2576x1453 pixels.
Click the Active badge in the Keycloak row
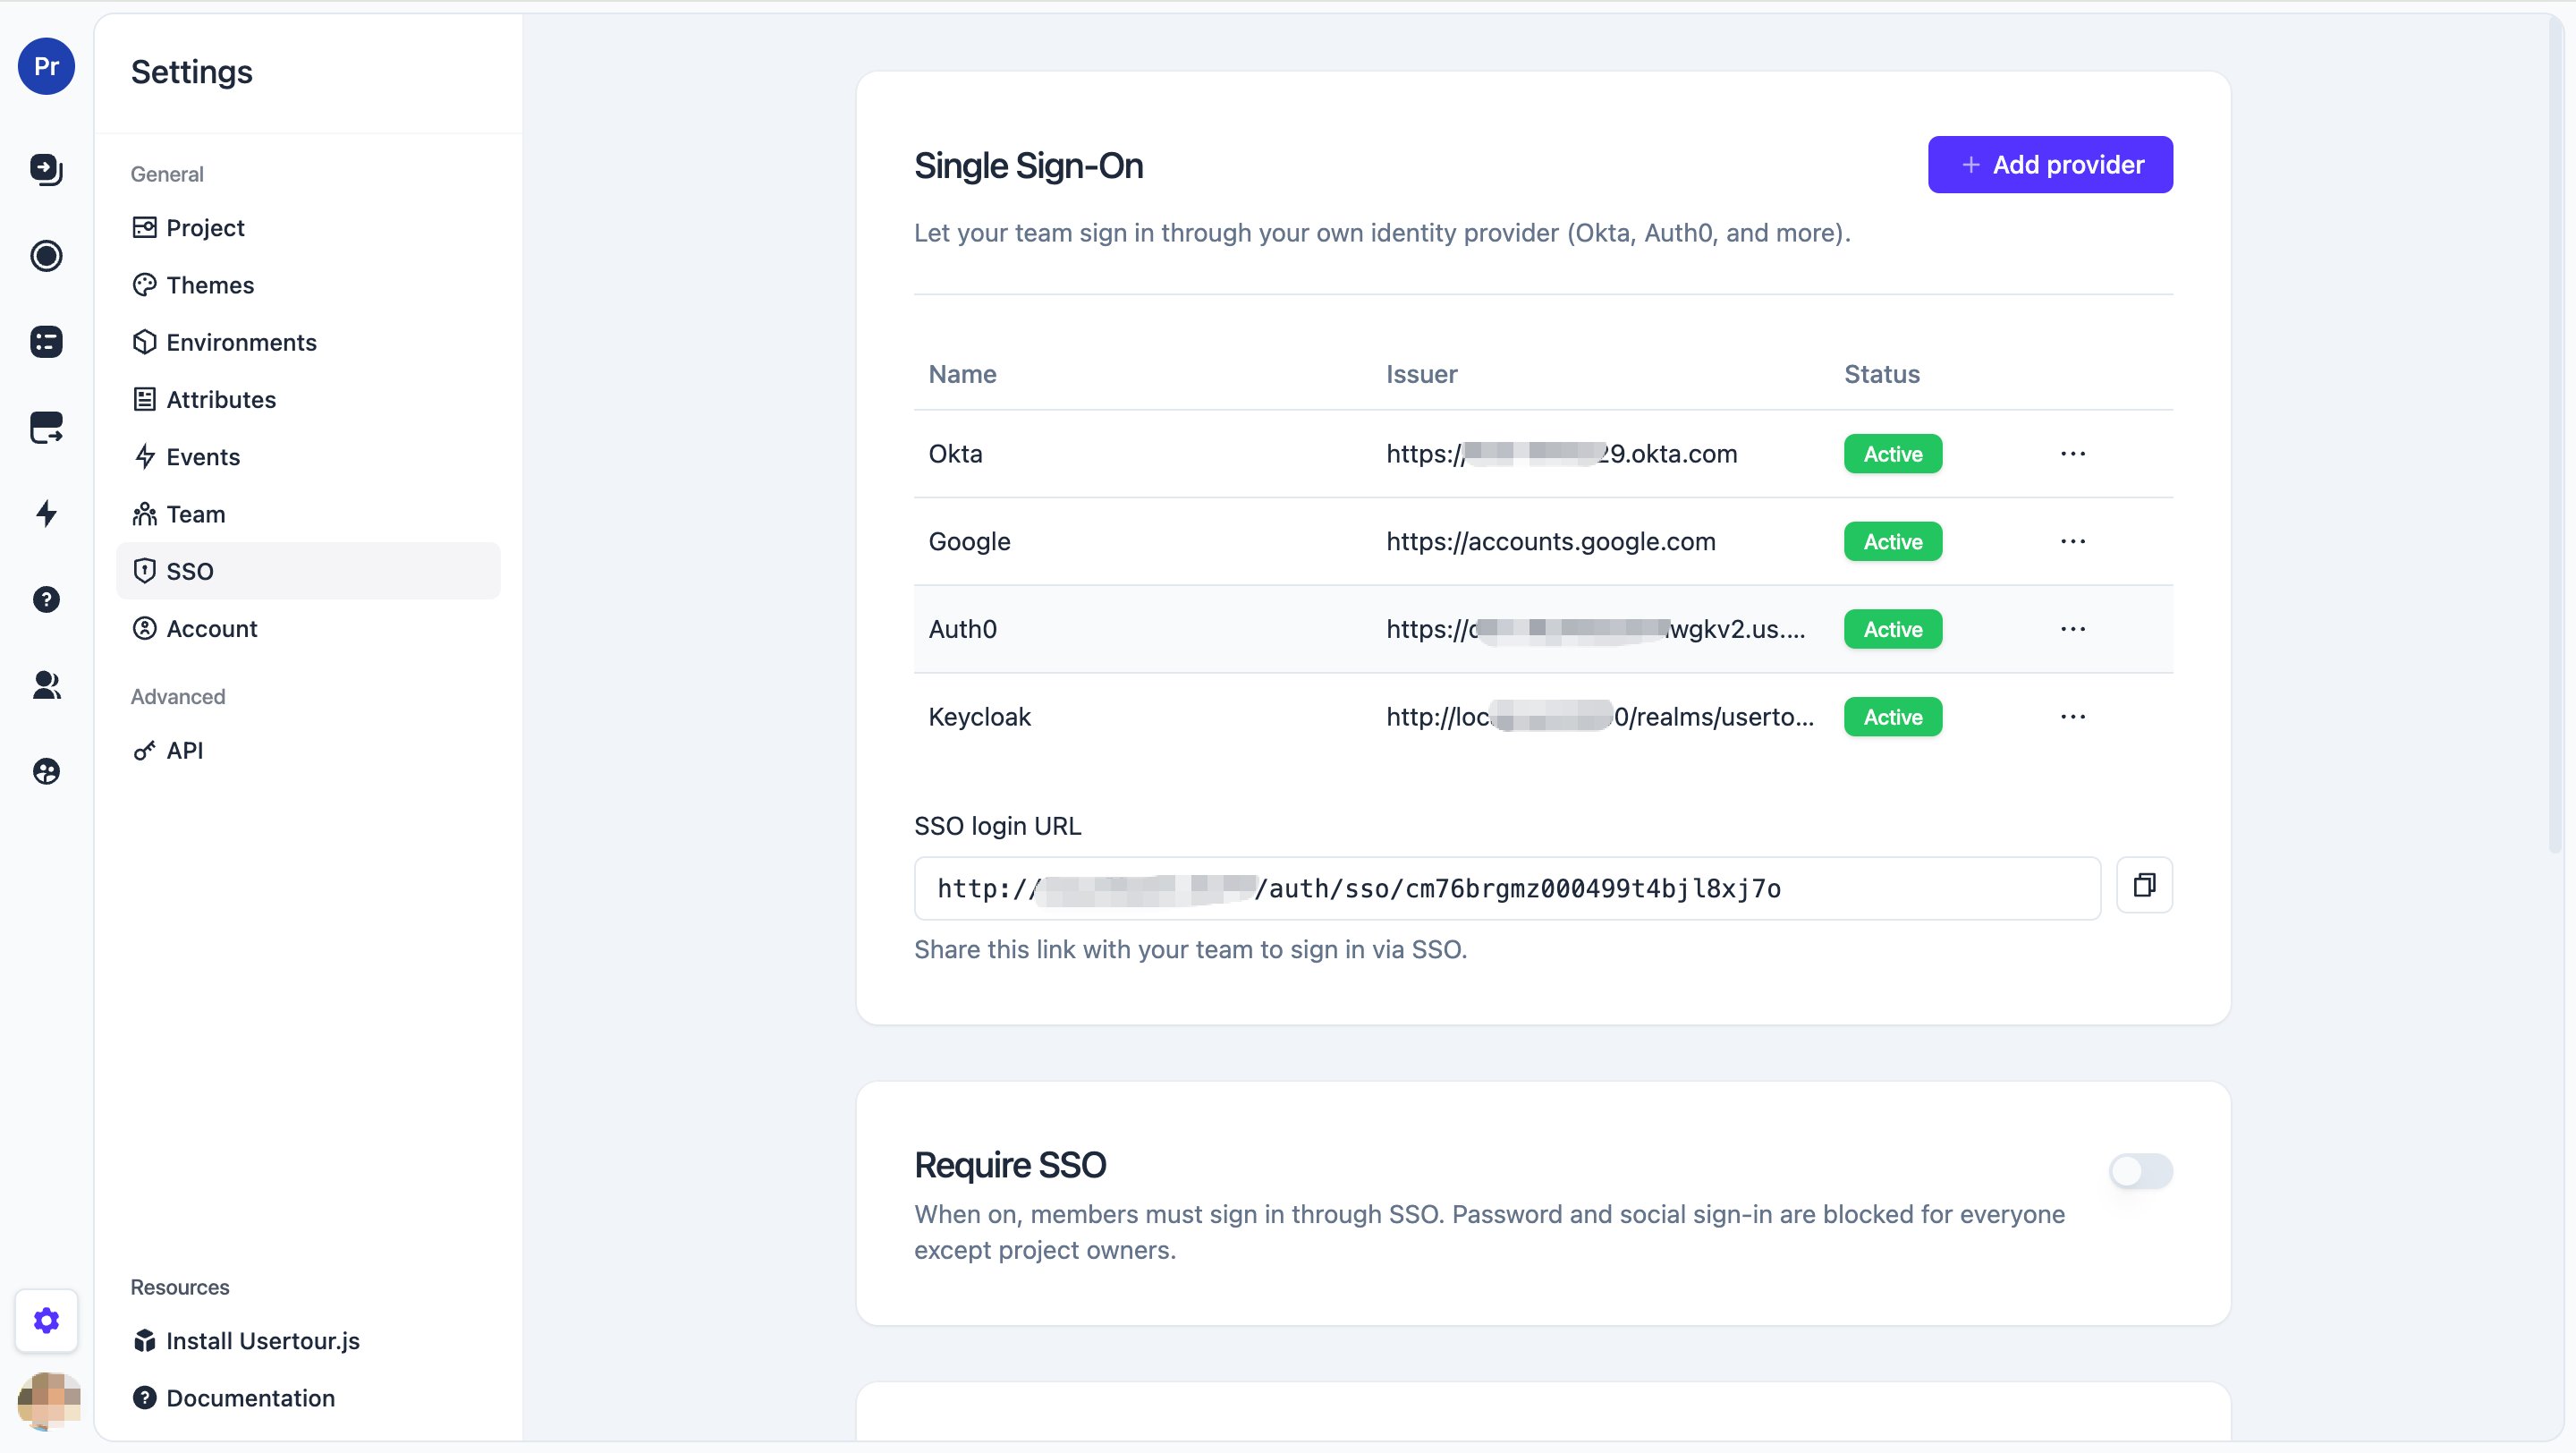(1893, 716)
